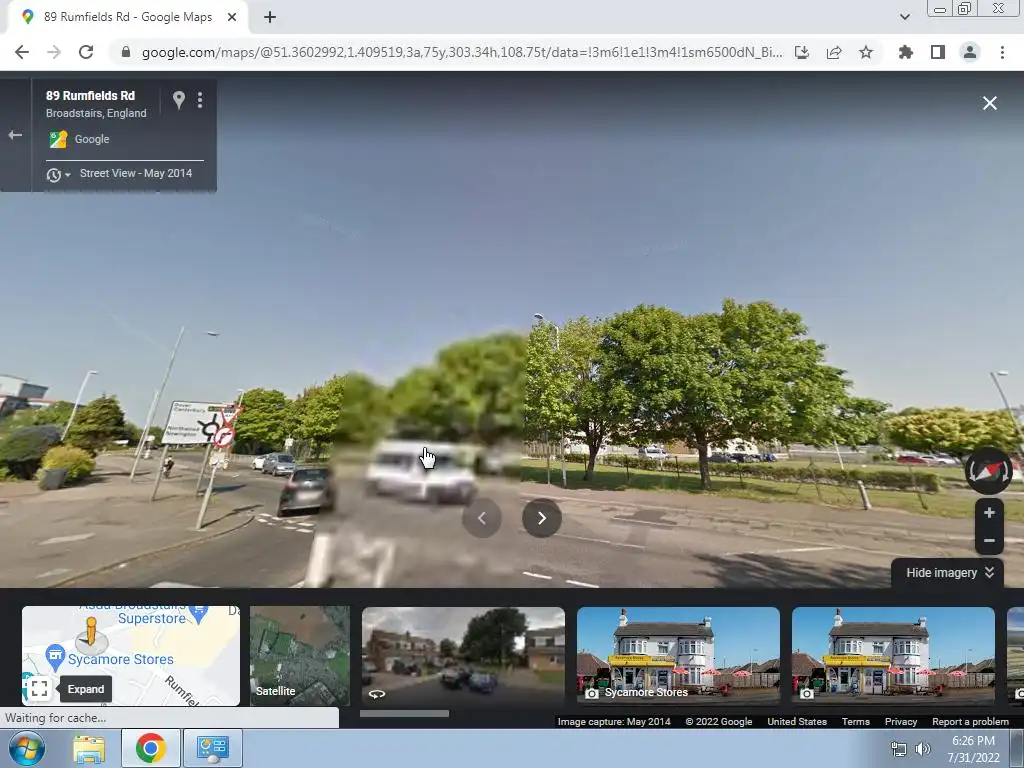Click the Chrome taskbar icon

point(151,748)
